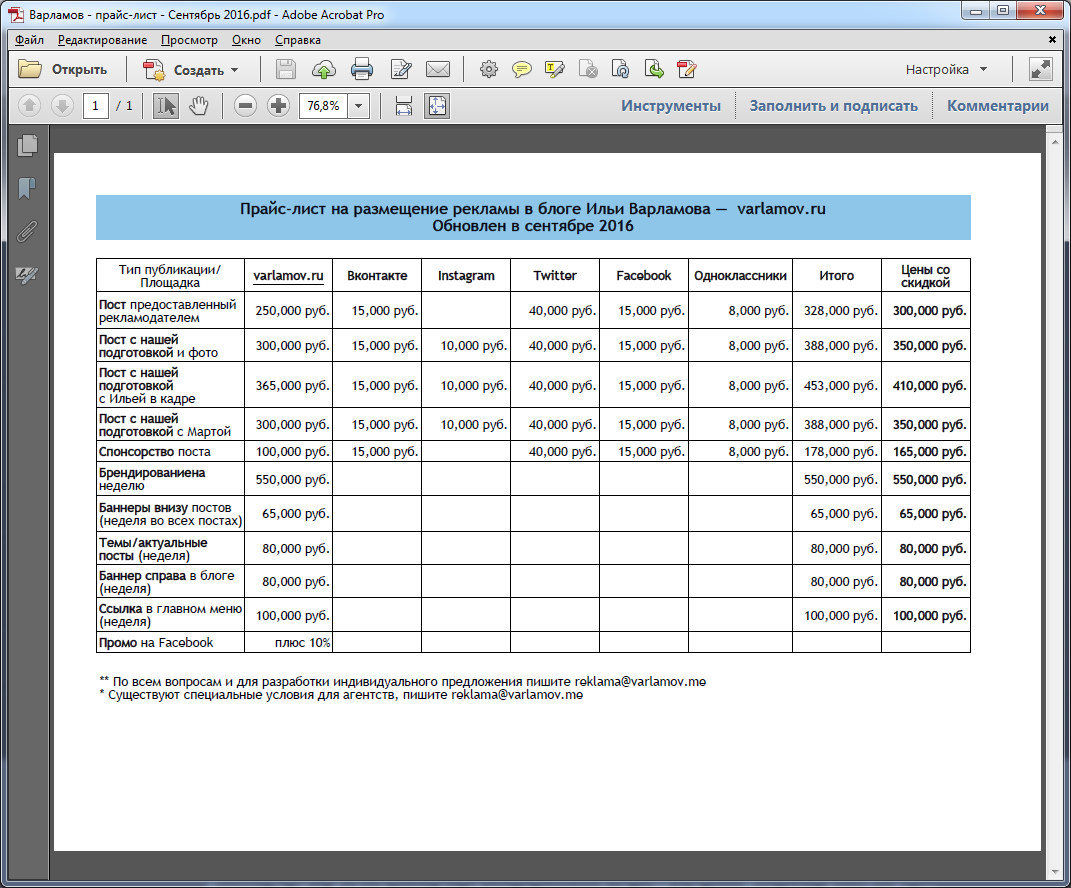Viewport: 1071px width, 888px height.
Task: Click the read mode arrows icon
Action: 1040,70
